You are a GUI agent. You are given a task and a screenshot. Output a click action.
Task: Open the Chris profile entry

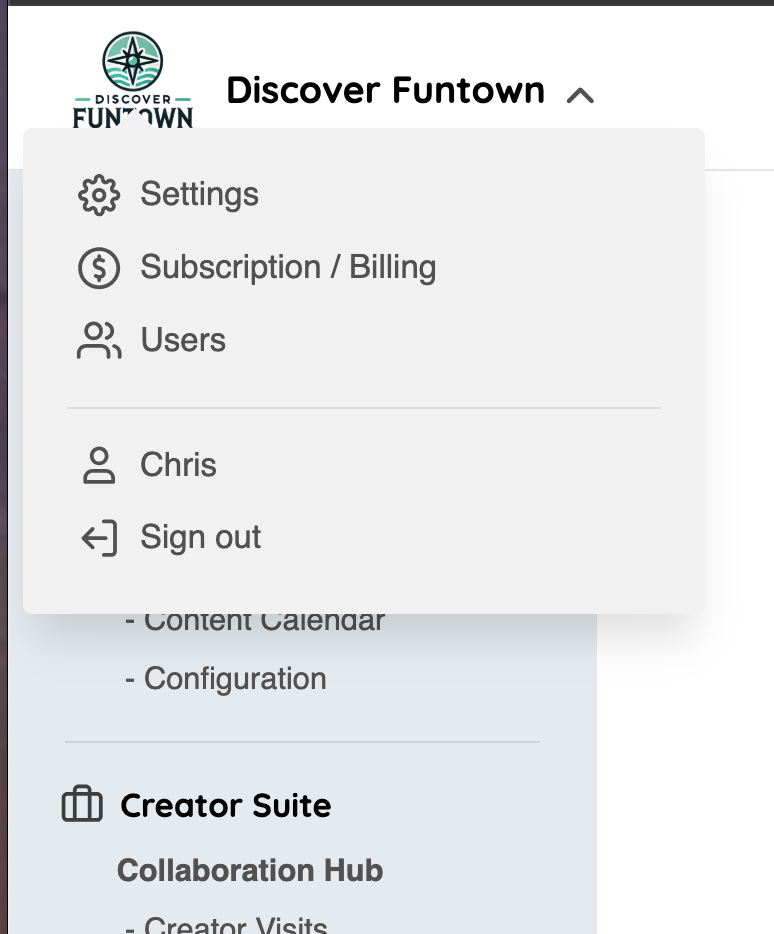click(178, 465)
